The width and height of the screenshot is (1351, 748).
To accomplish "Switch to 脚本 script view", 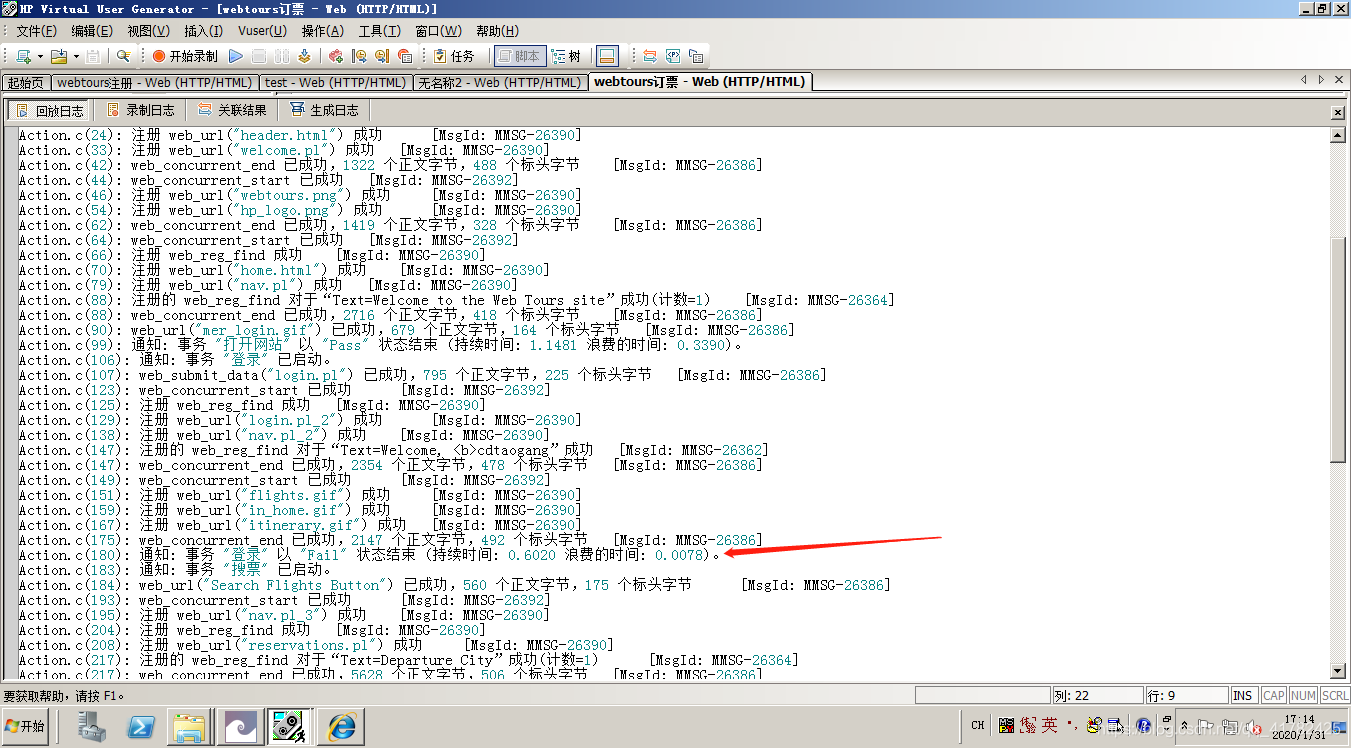I will [x=520, y=56].
